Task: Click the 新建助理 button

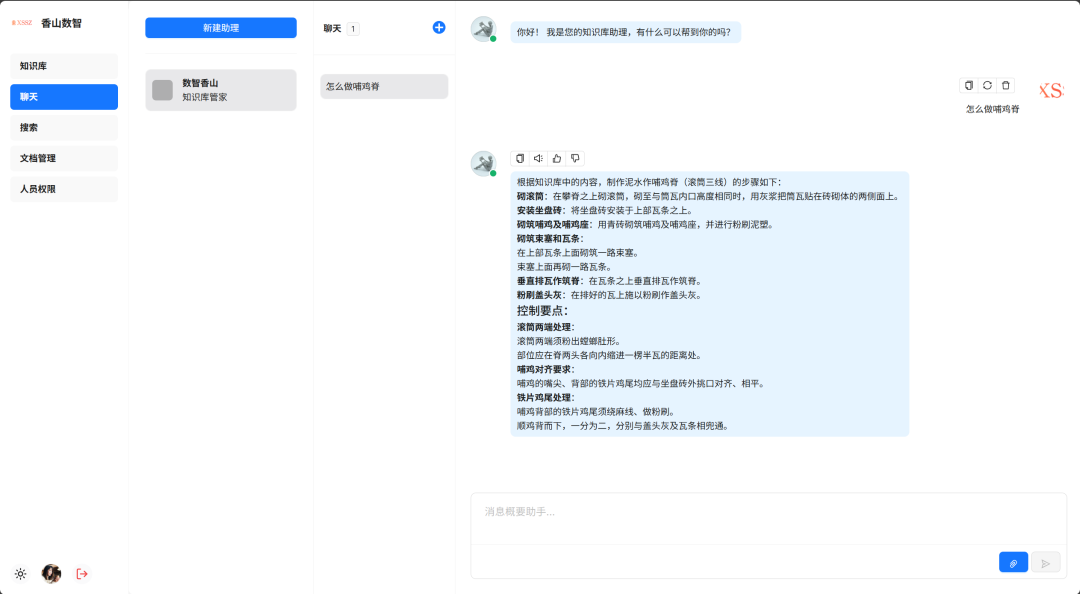Action: 221,28
